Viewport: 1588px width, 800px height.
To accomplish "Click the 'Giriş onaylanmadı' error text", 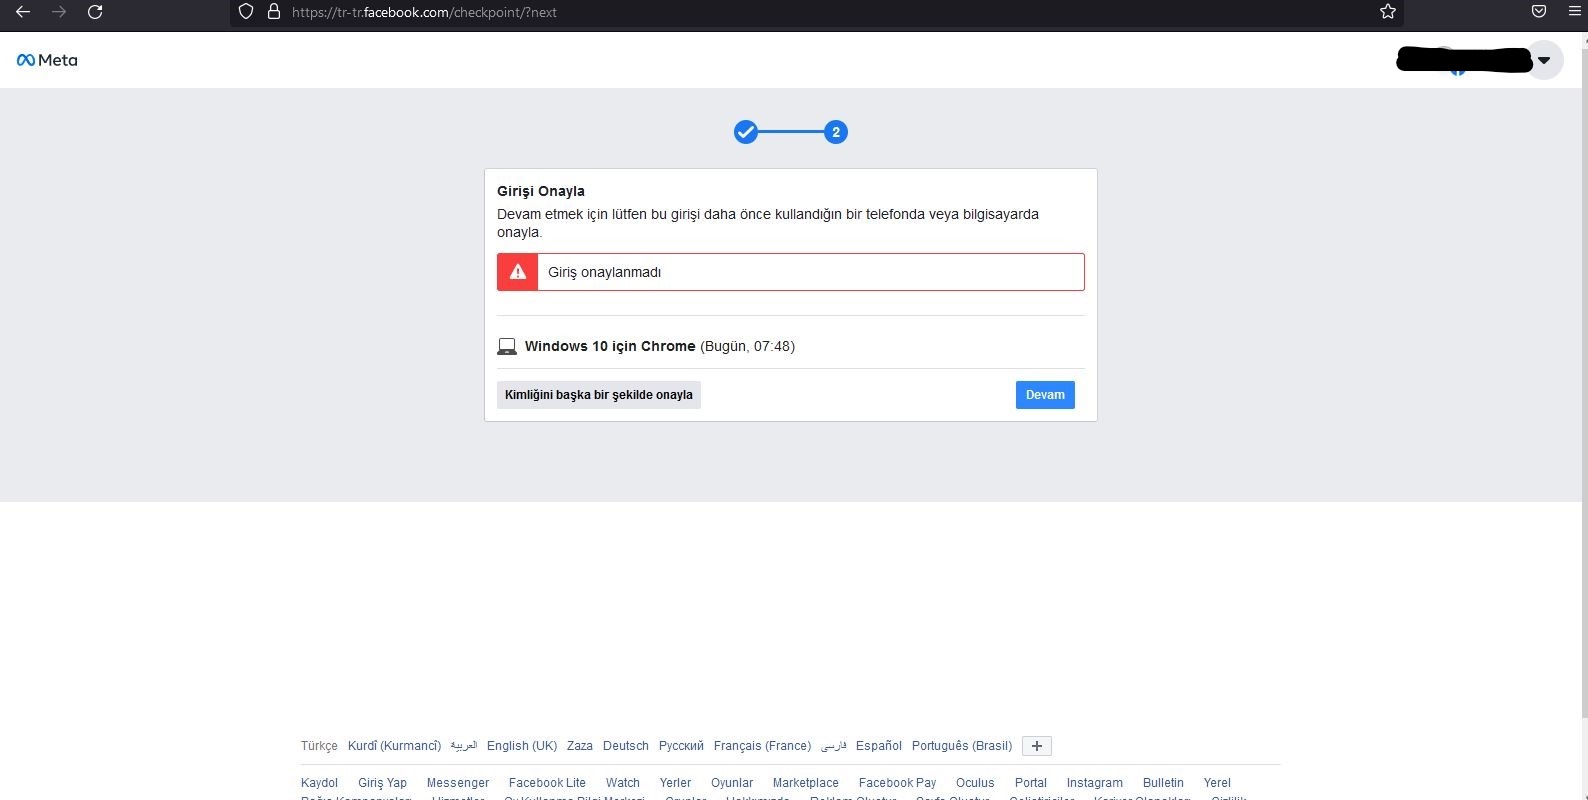I will (604, 272).
